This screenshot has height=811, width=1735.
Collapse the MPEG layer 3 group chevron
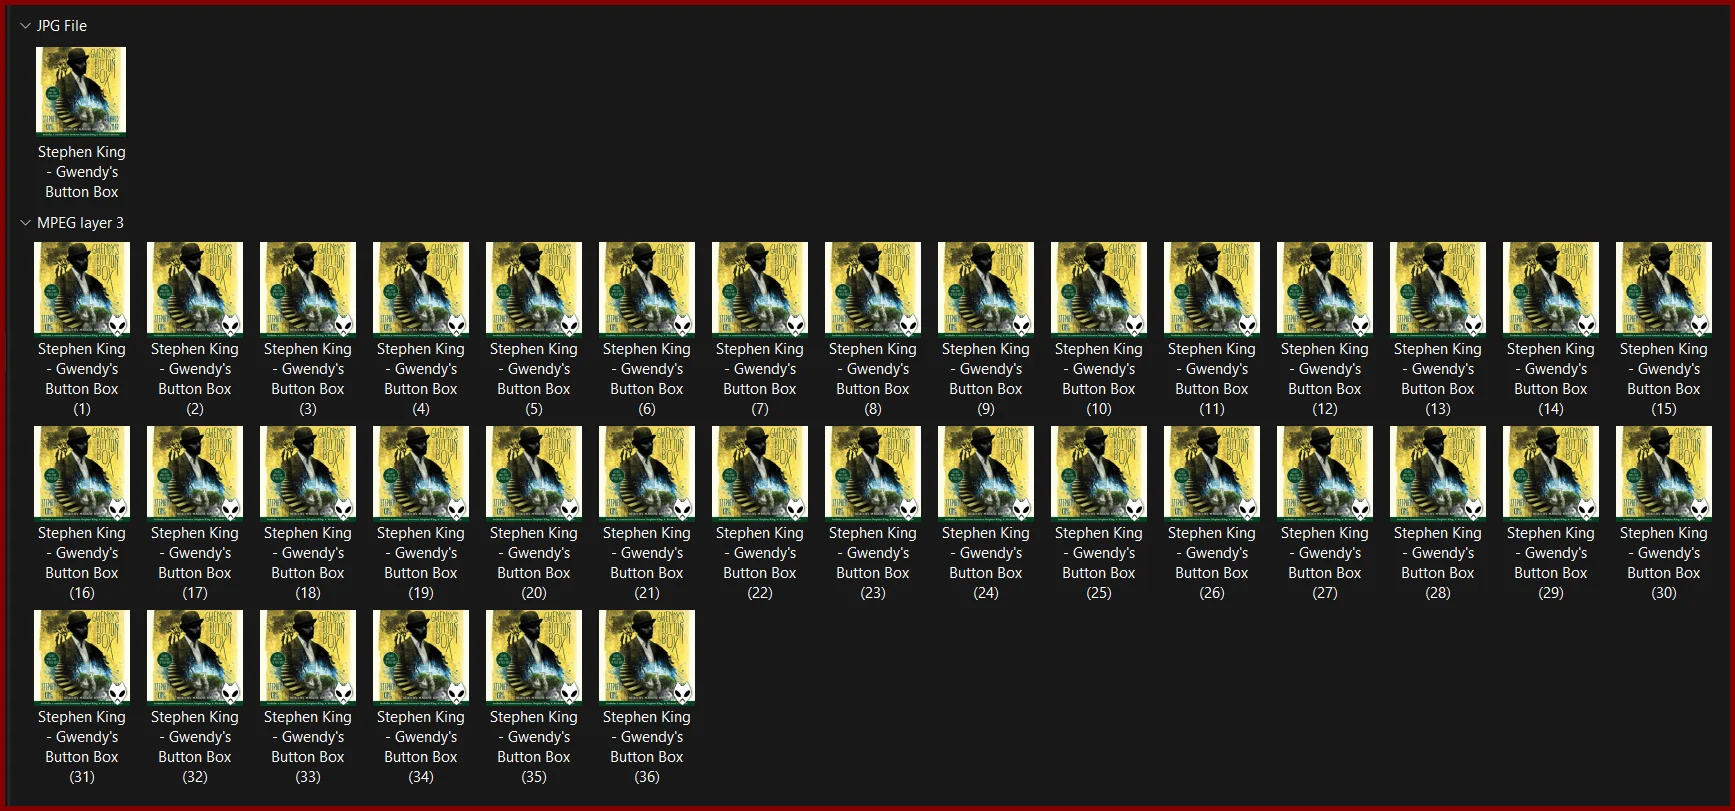point(25,223)
